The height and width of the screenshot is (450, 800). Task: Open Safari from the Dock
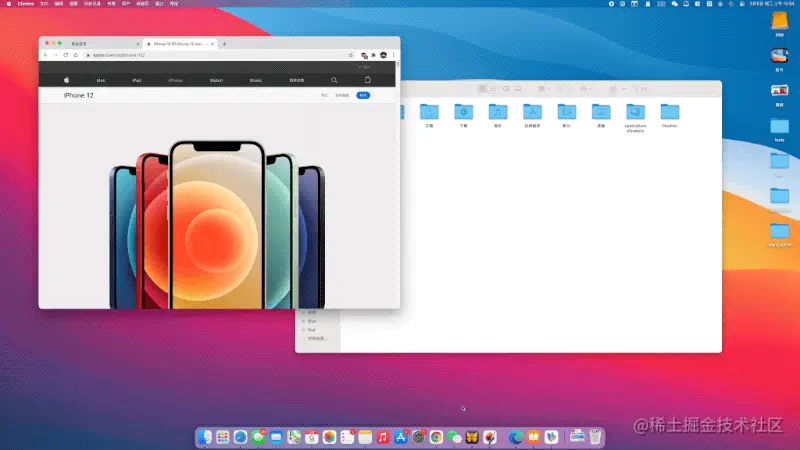tap(240, 437)
